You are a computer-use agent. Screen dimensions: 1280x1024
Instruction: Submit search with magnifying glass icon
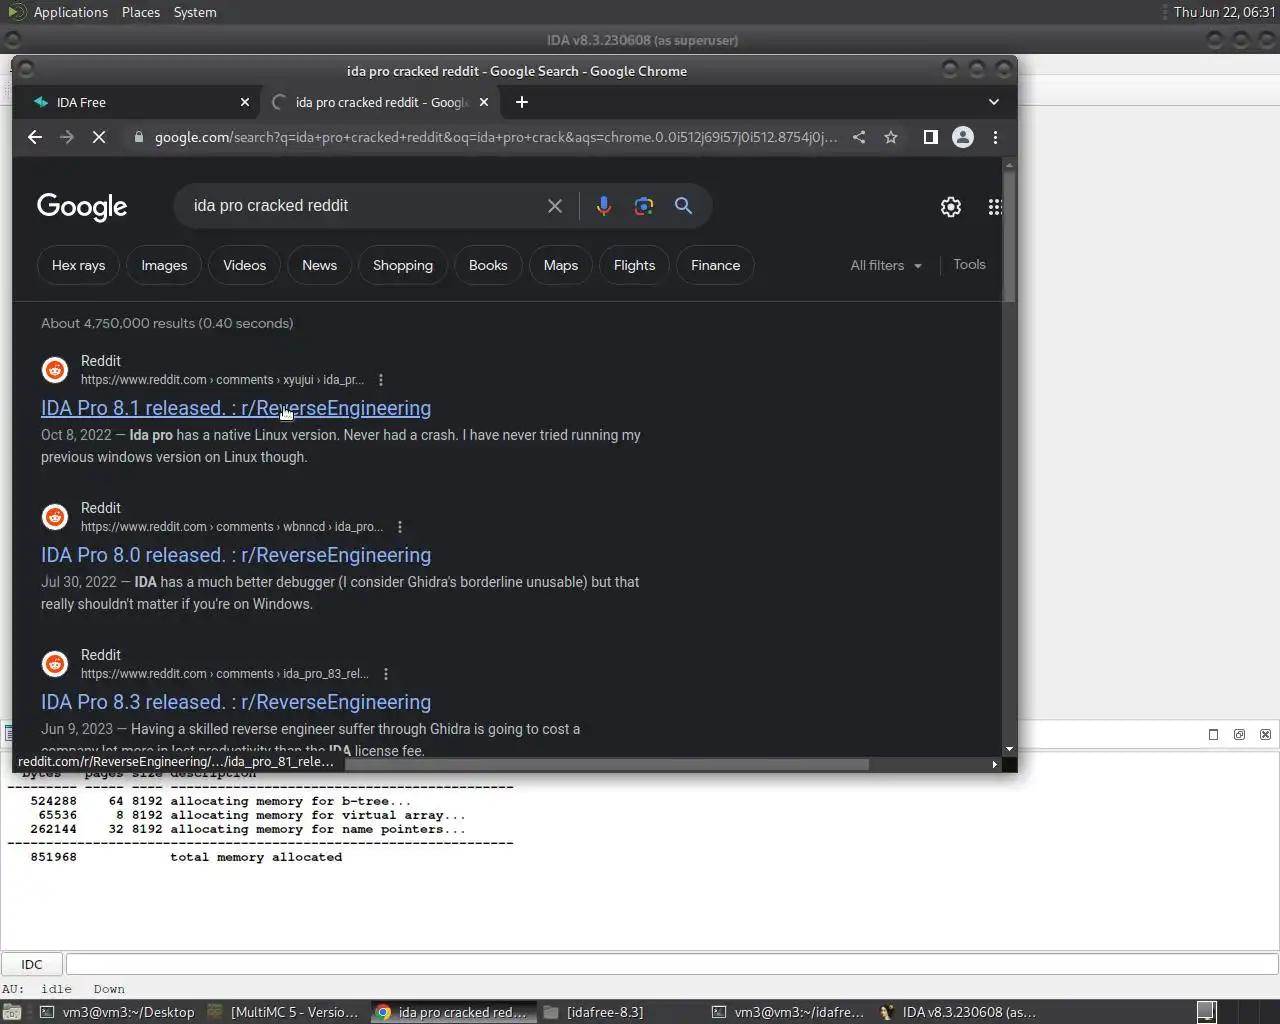[683, 205]
